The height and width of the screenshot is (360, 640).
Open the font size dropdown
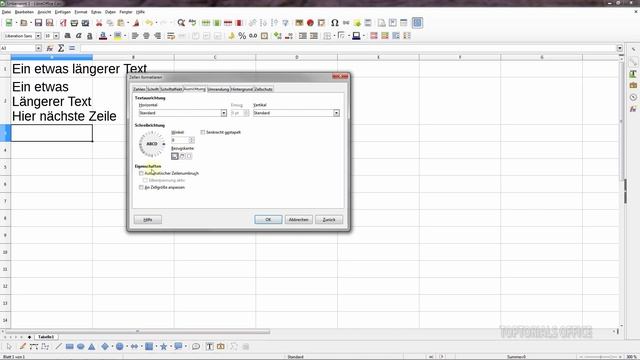[56, 36]
